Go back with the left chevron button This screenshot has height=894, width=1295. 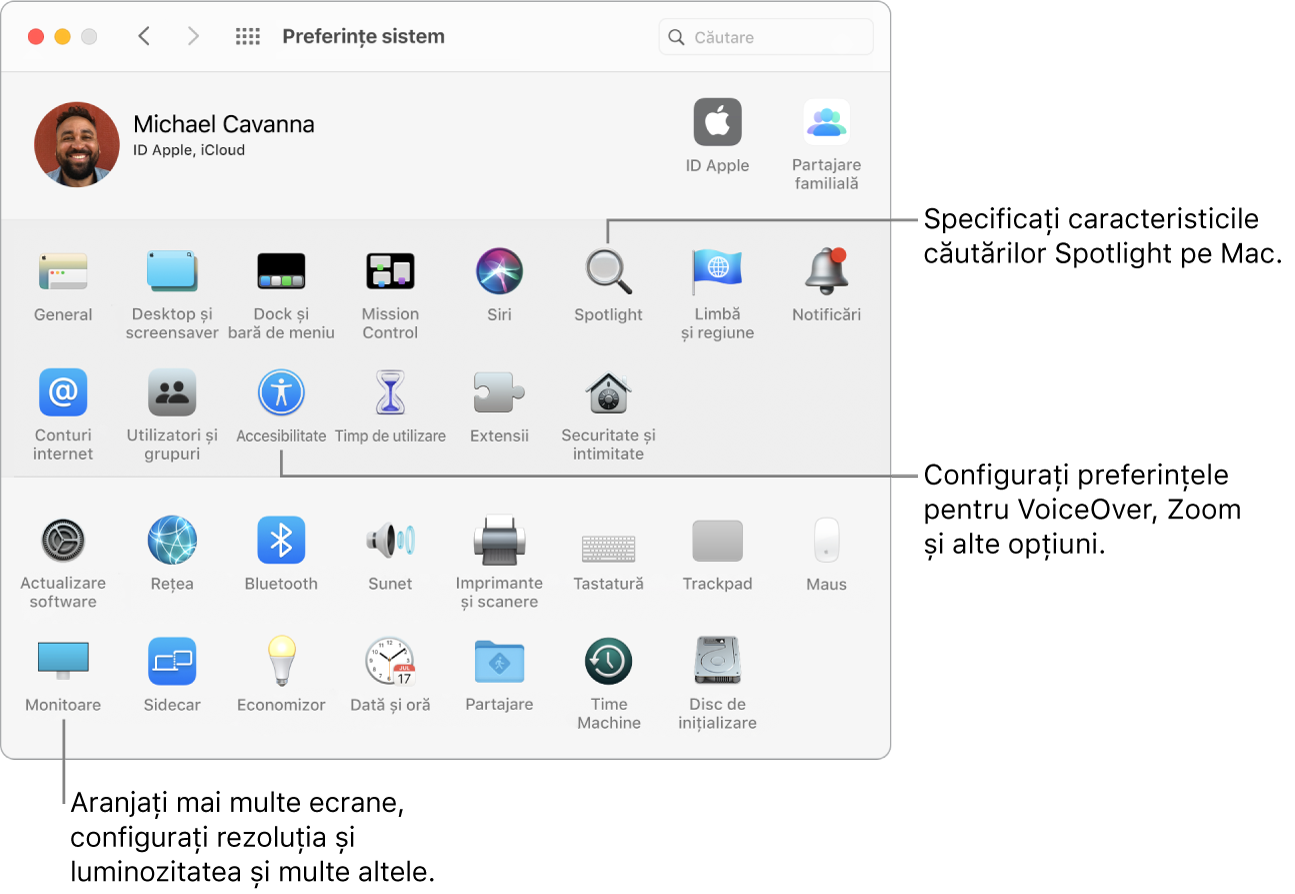coord(144,37)
